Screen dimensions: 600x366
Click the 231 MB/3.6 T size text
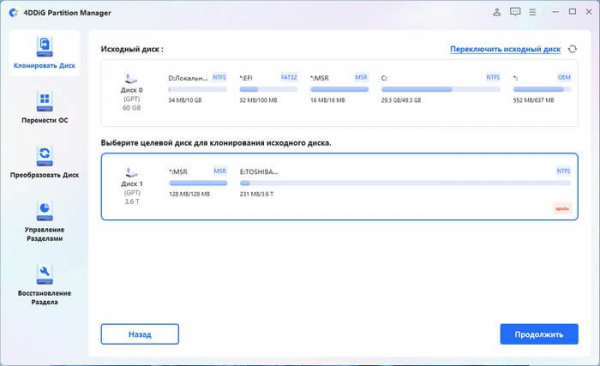point(256,194)
